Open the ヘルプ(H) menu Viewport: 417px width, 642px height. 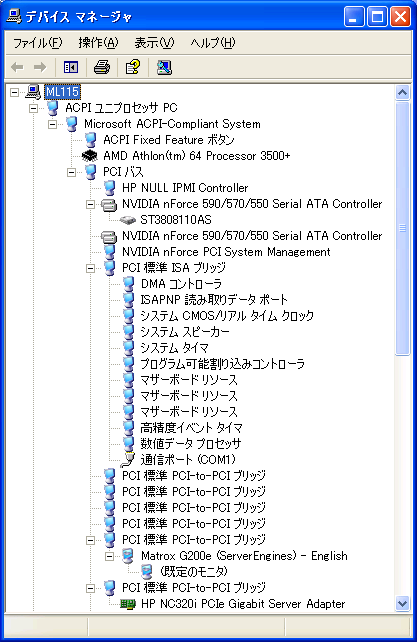pos(213,43)
